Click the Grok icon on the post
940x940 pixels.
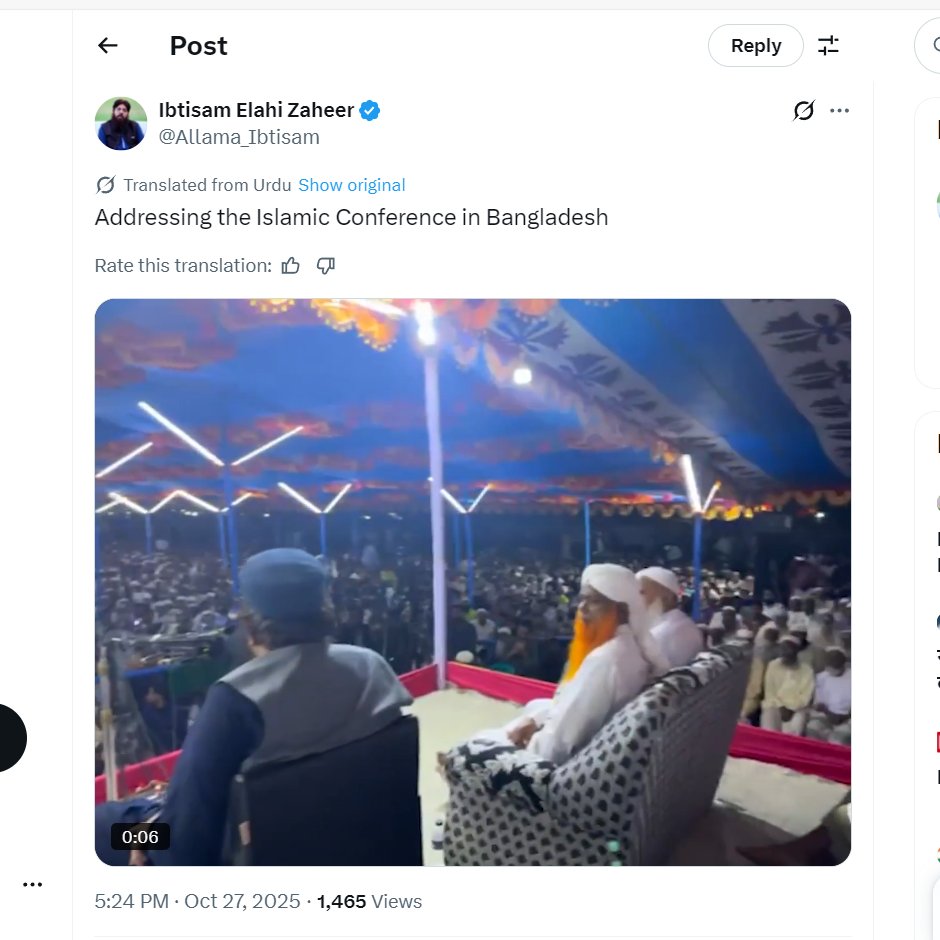(x=803, y=111)
